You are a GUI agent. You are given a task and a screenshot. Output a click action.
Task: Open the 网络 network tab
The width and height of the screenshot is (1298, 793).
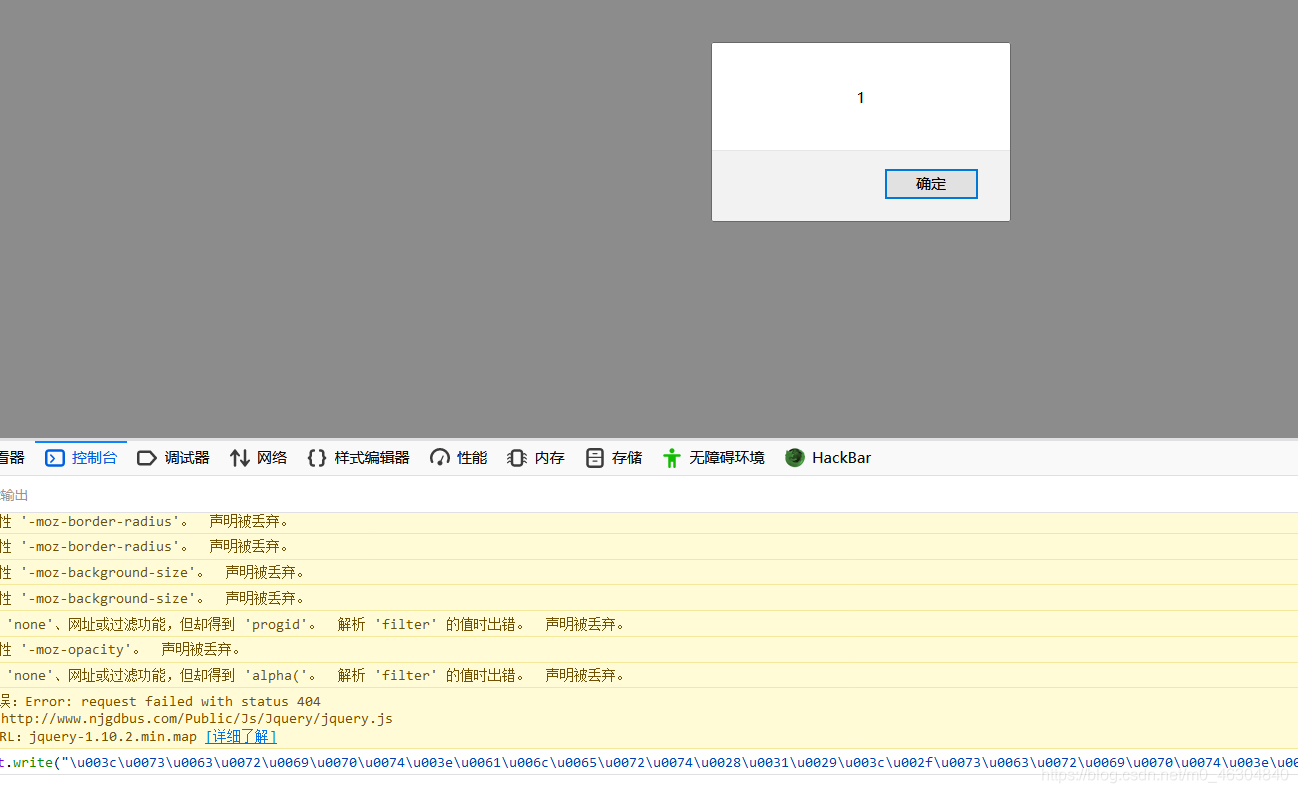(x=258, y=458)
